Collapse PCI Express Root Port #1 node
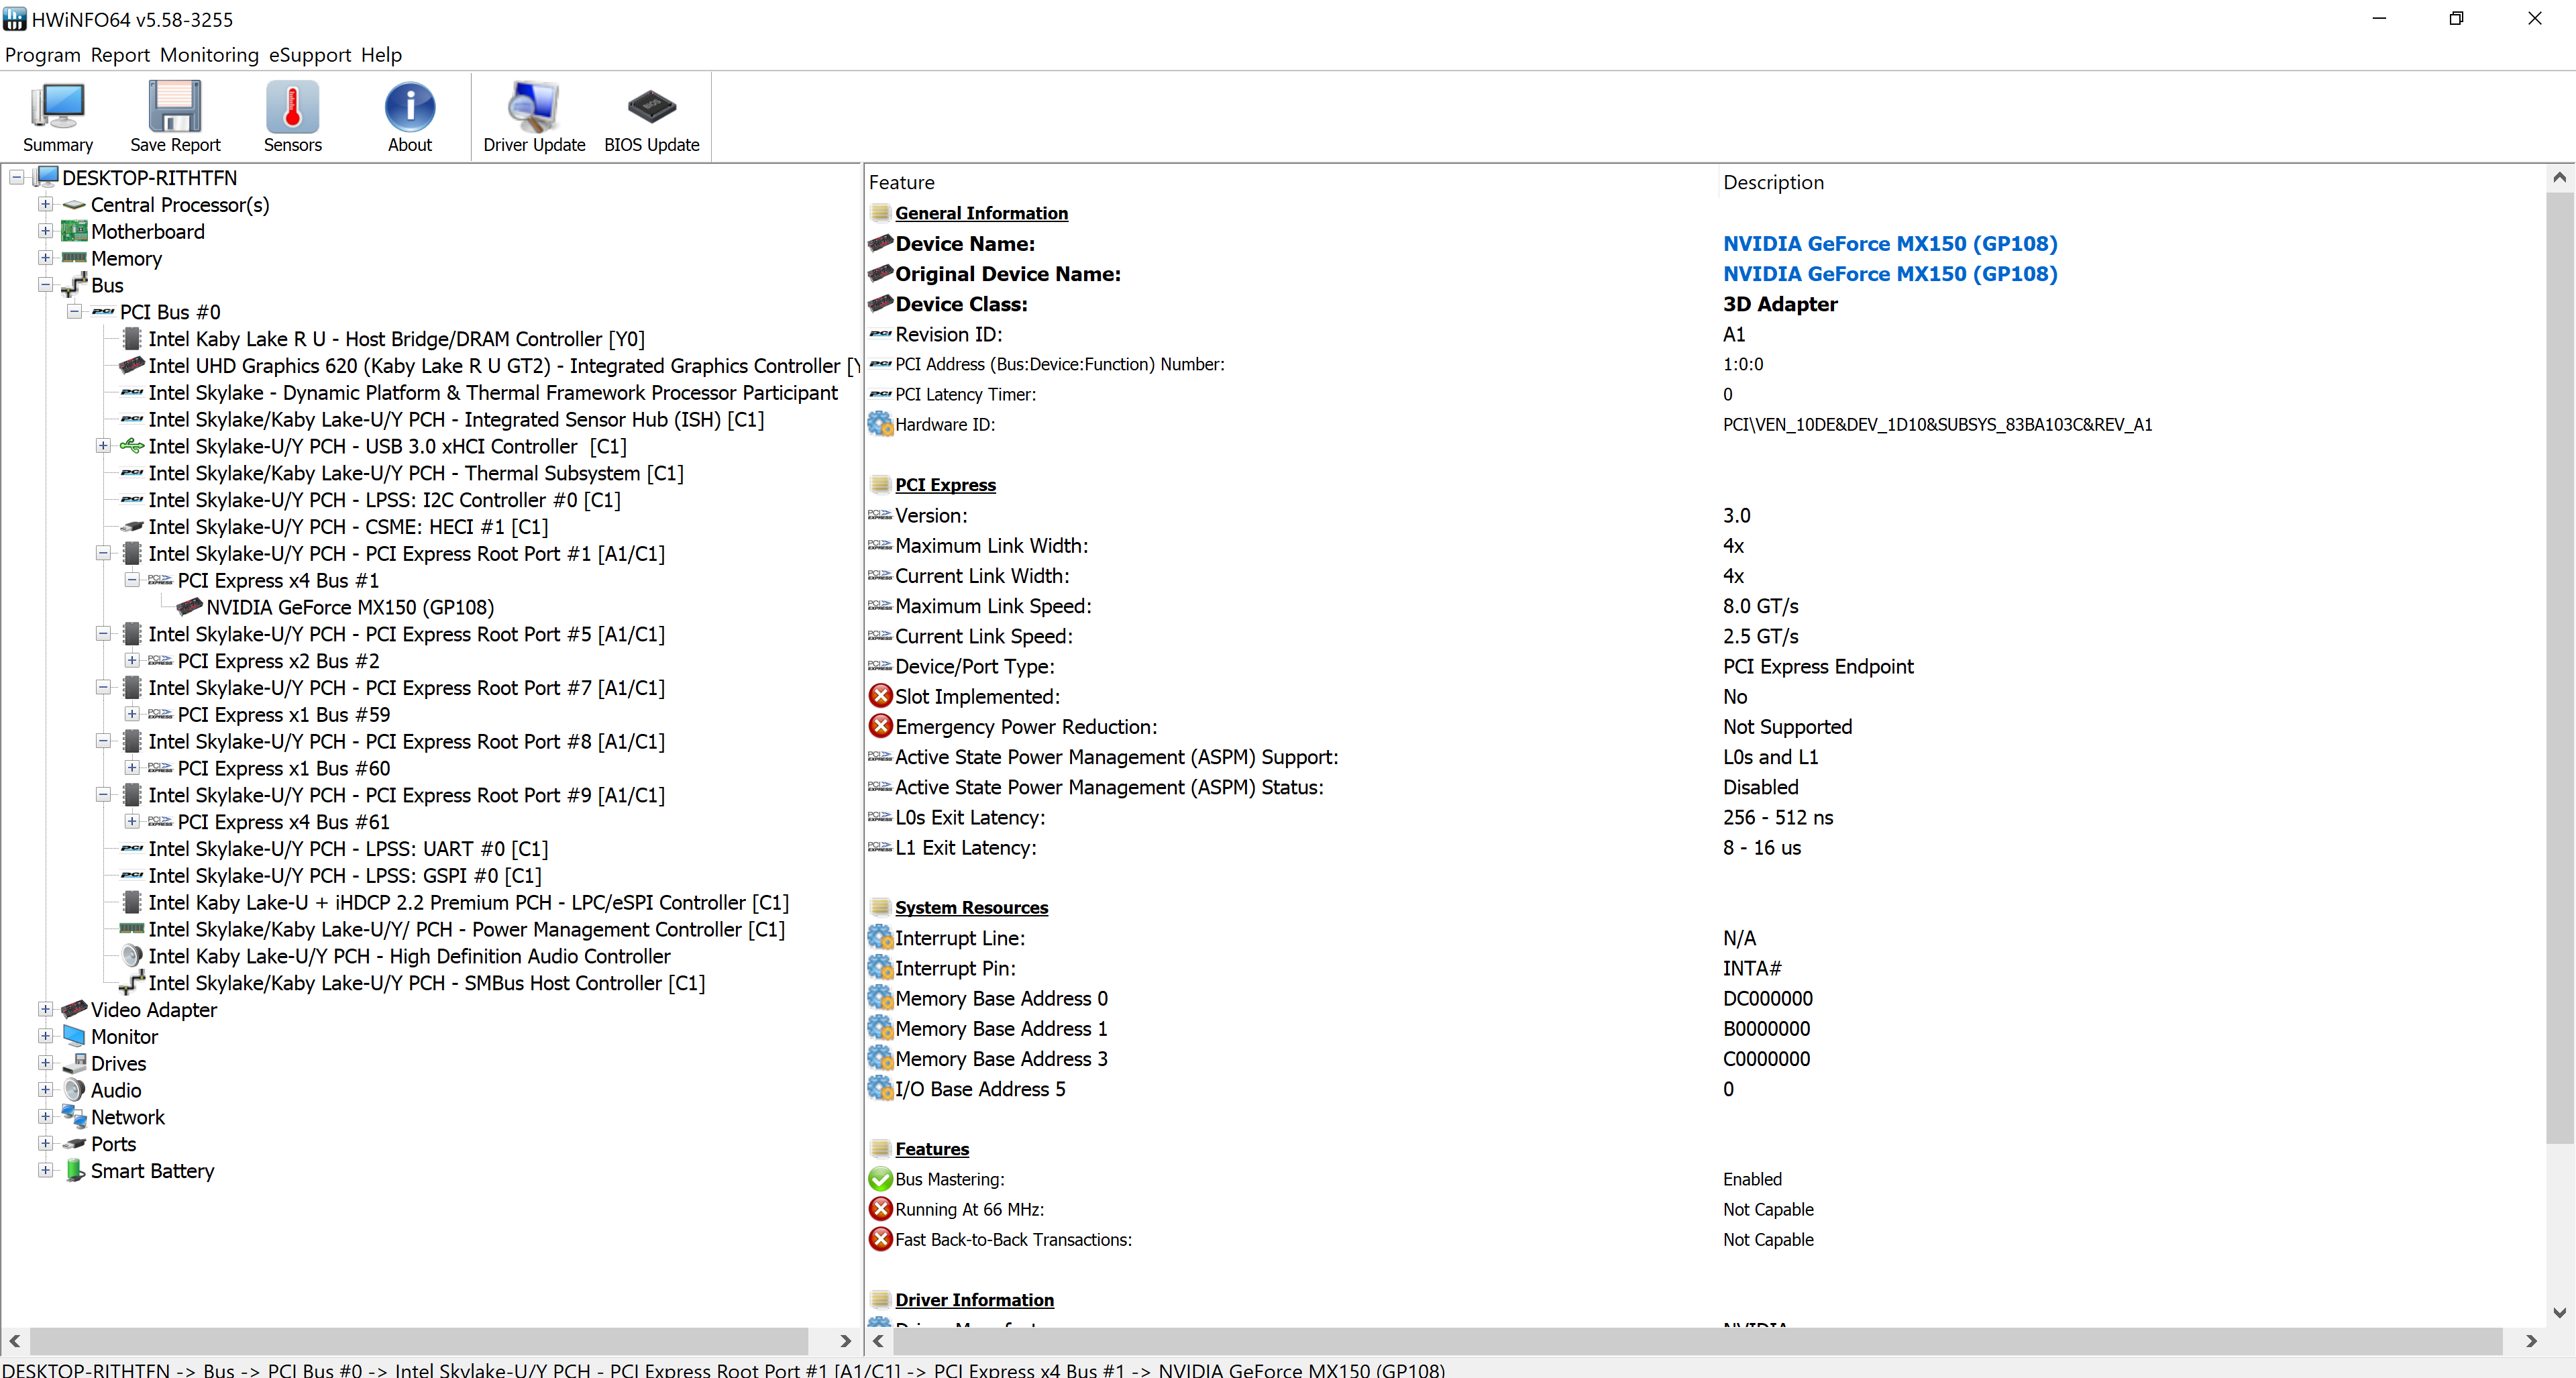This screenshot has height=1378, width=2576. point(103,554)
